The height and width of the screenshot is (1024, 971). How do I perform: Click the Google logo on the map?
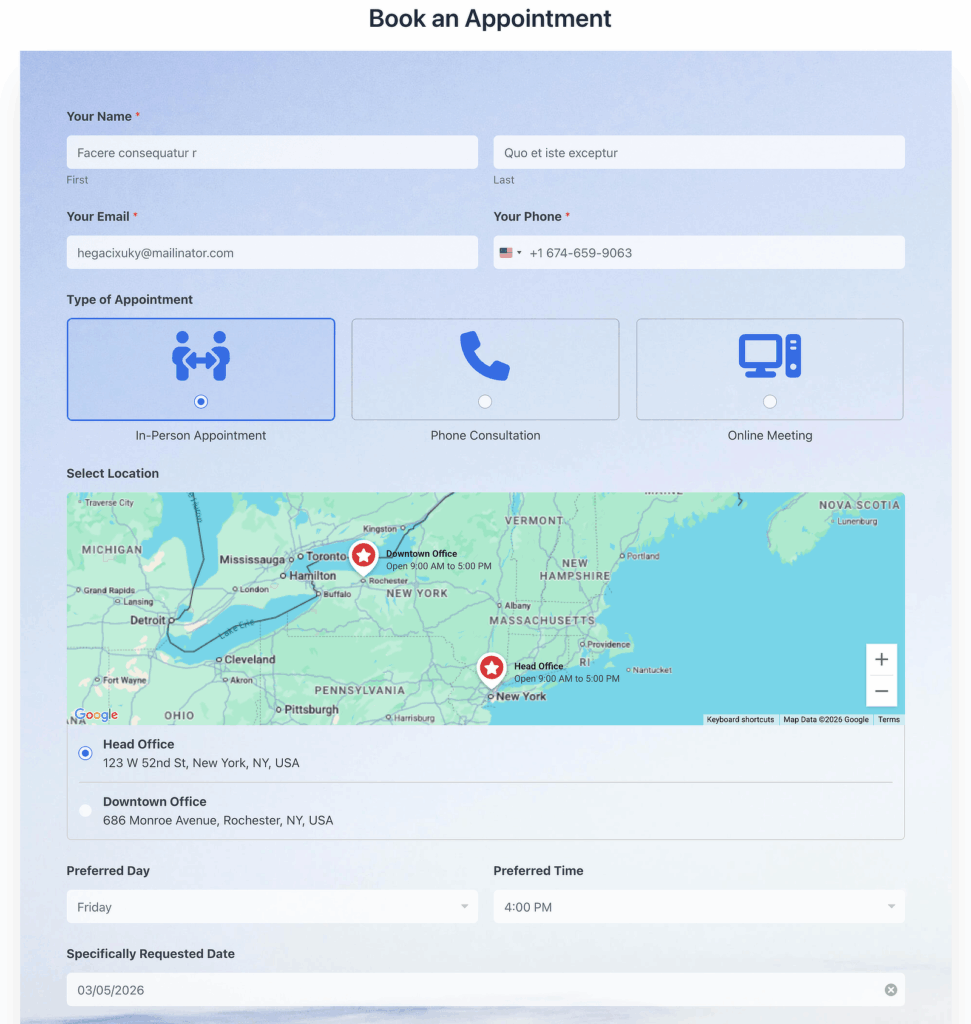click(95, 714)
